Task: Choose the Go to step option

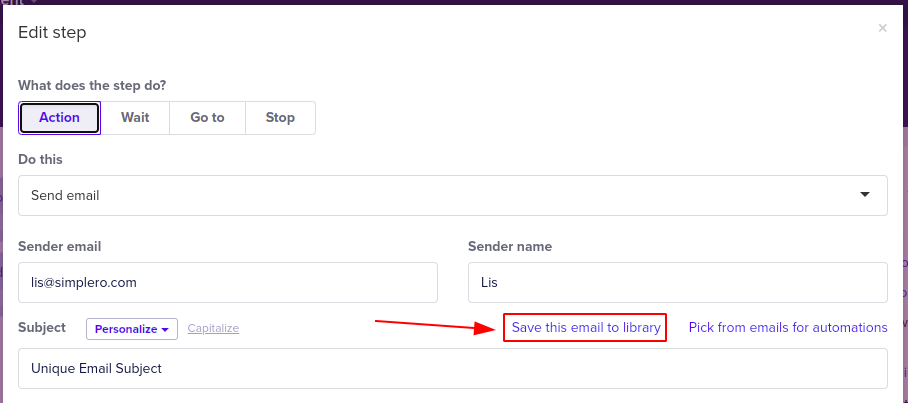Action: [x=207, y=118]
